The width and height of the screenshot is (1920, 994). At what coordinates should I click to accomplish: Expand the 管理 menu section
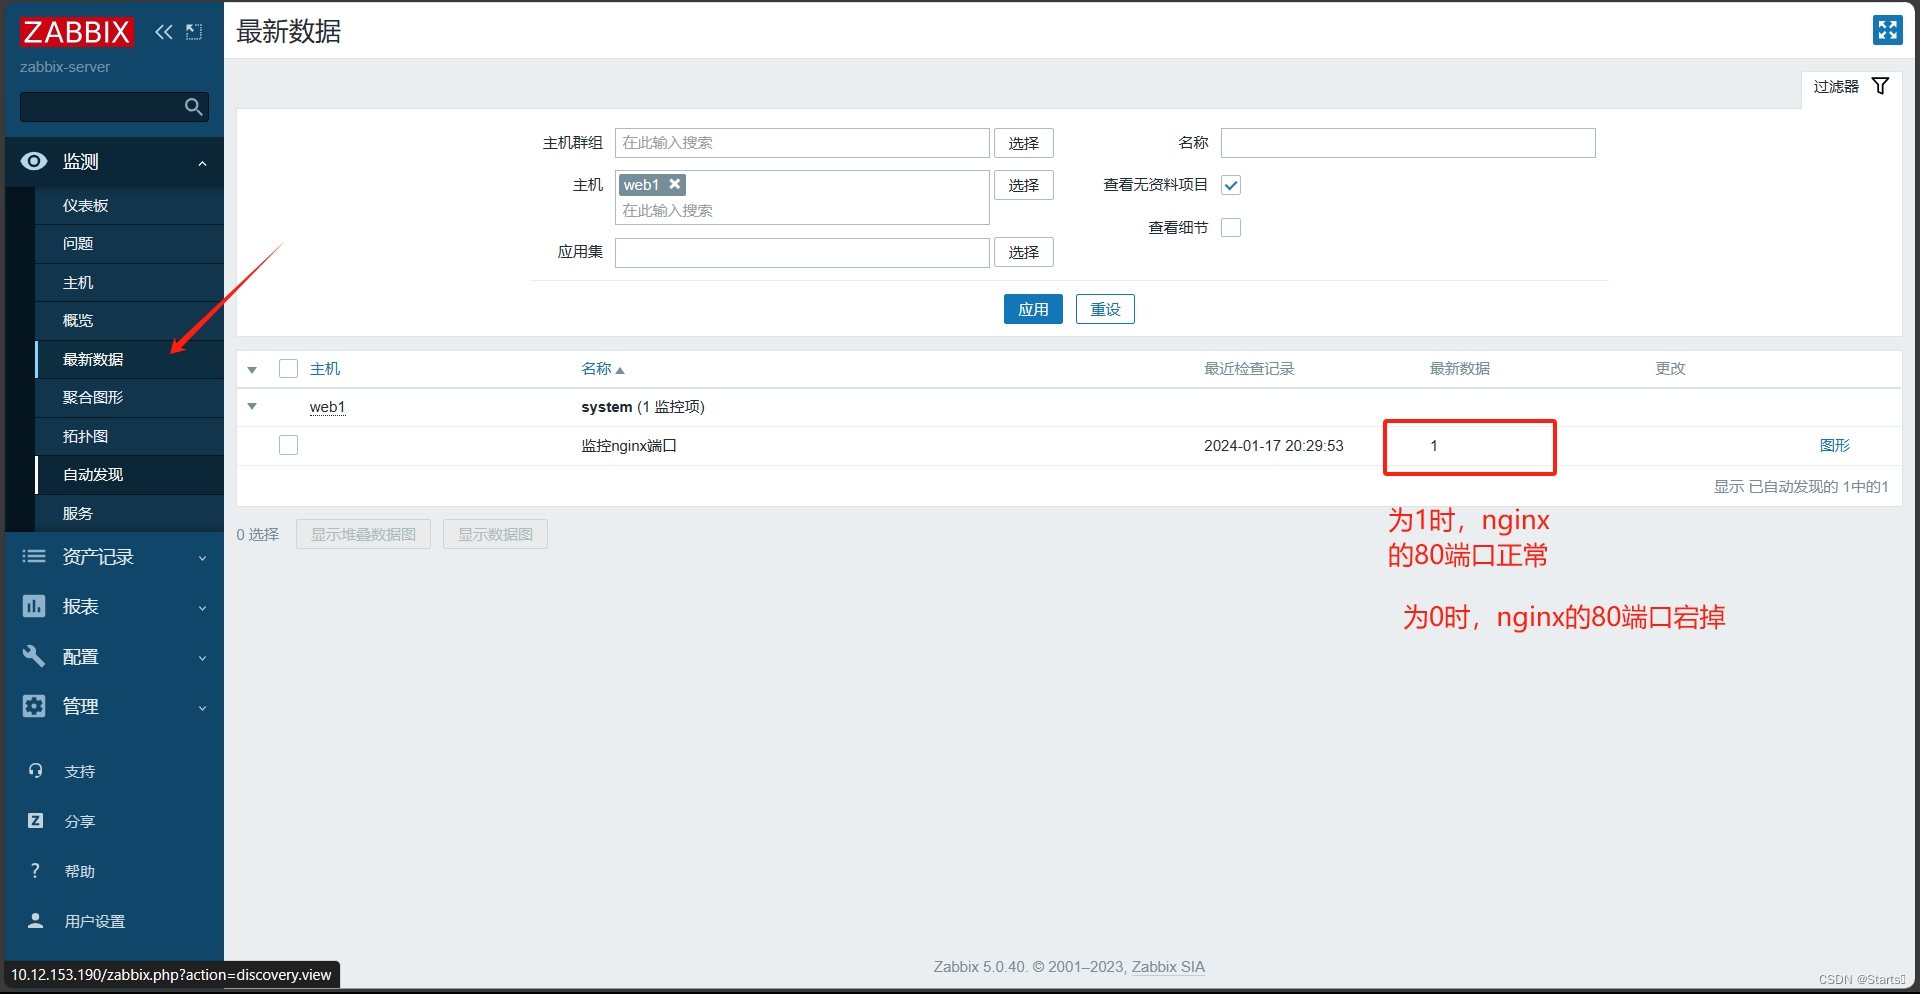pos(202,708)
